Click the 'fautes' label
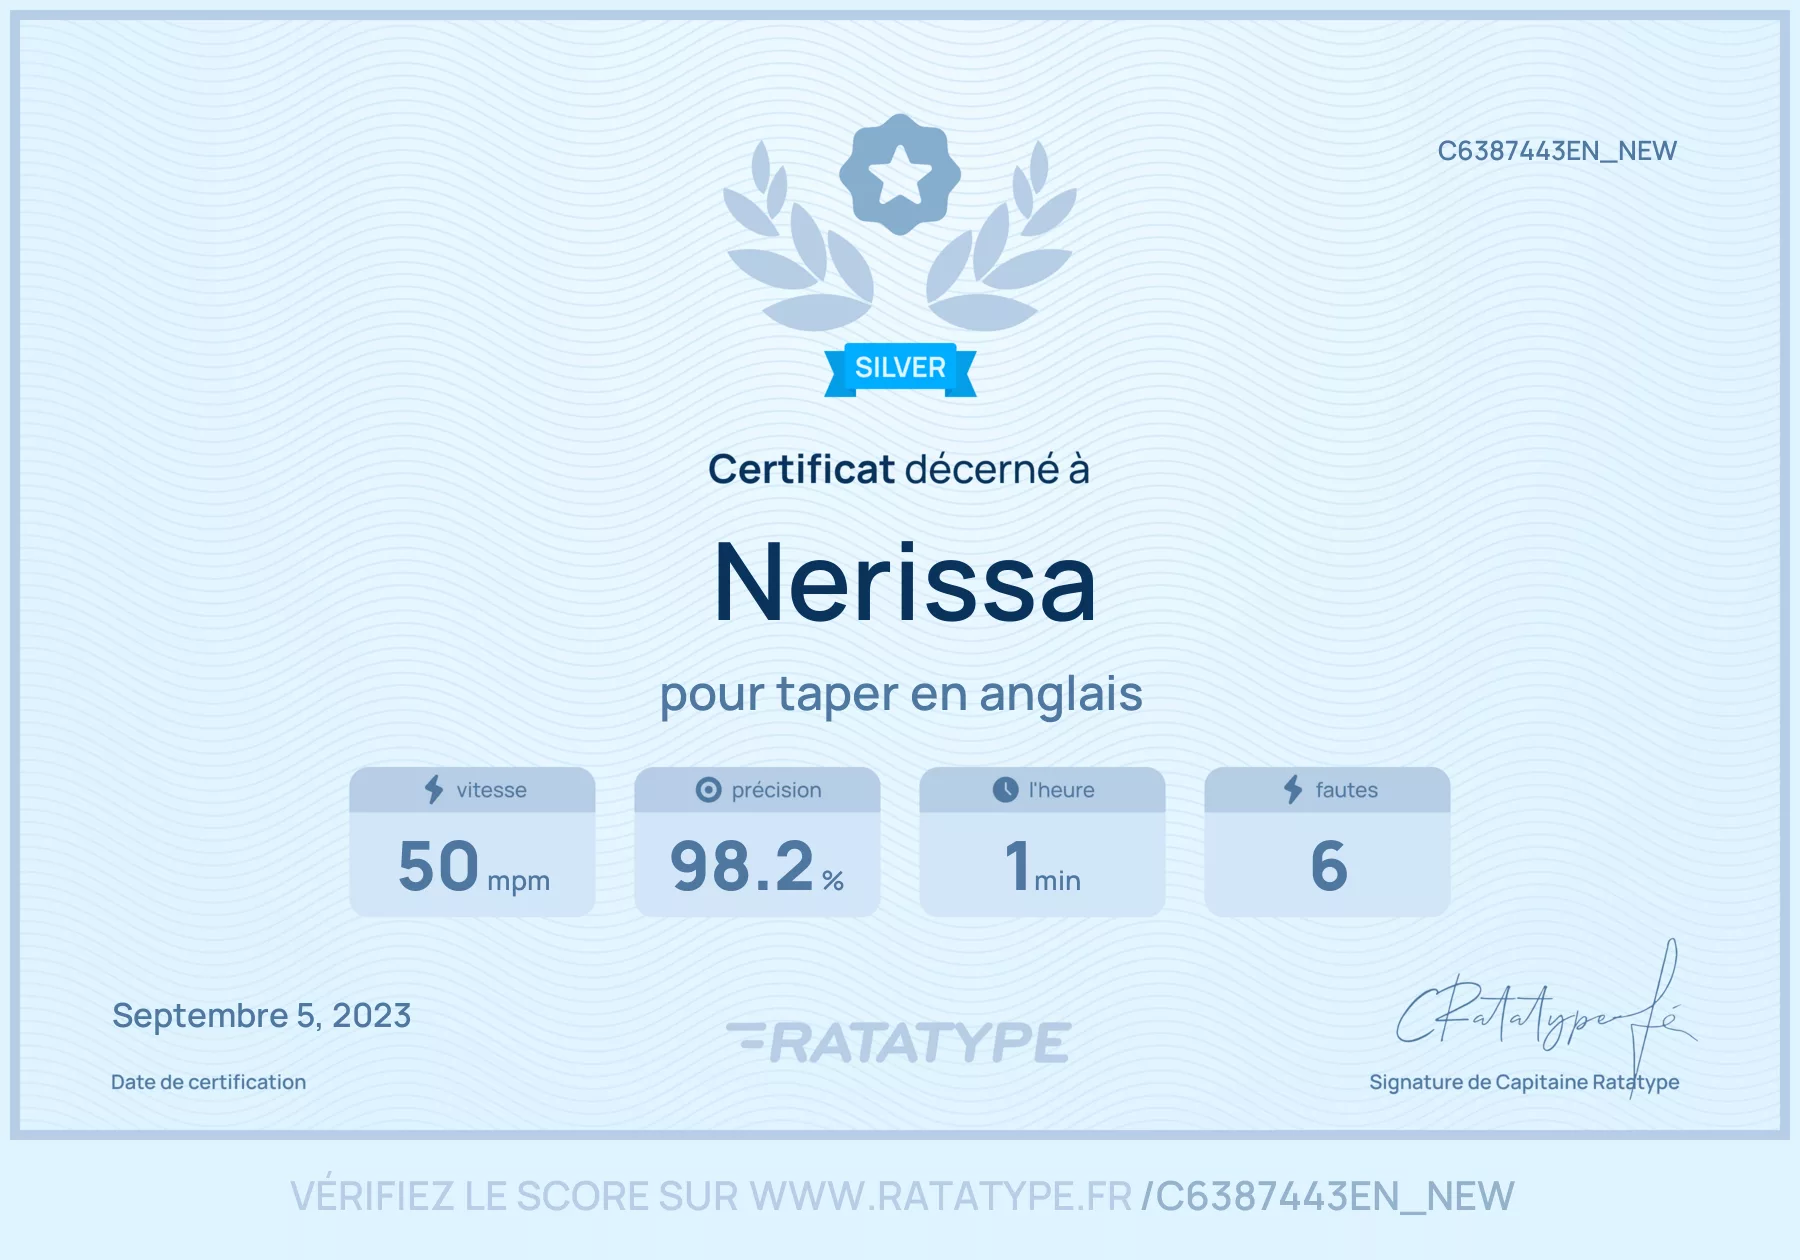Viewport: 1800px width, 1260px height. point(1346,790)
